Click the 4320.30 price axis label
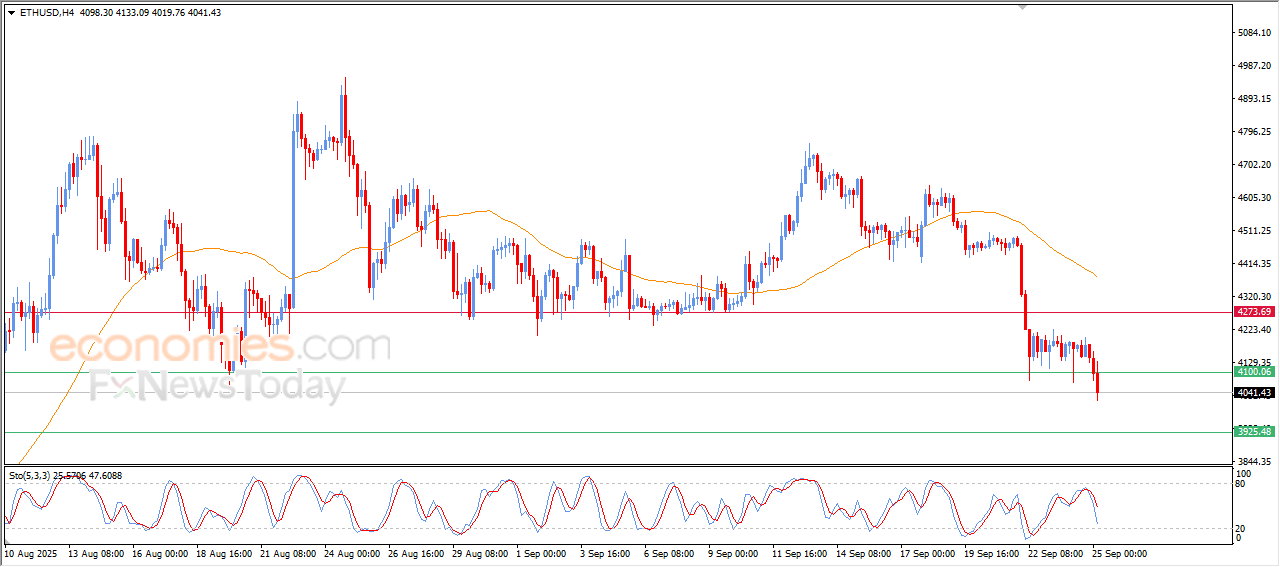Image resolution: width=1280 pixels, height=567 pixels. (1253, 297)
